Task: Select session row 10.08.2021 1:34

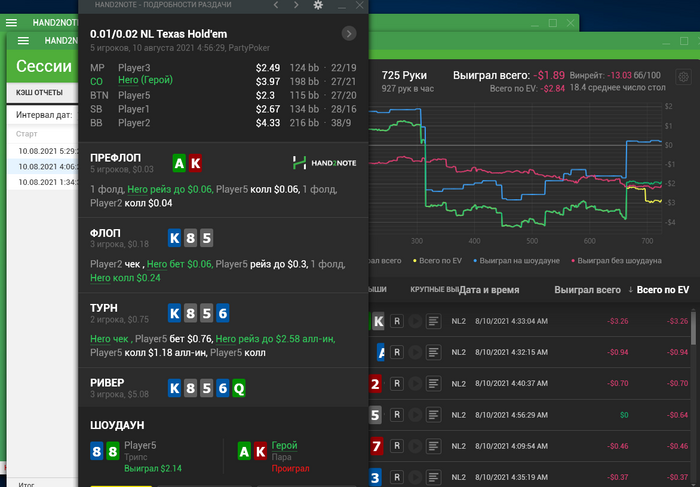Action: coord(43,182)
